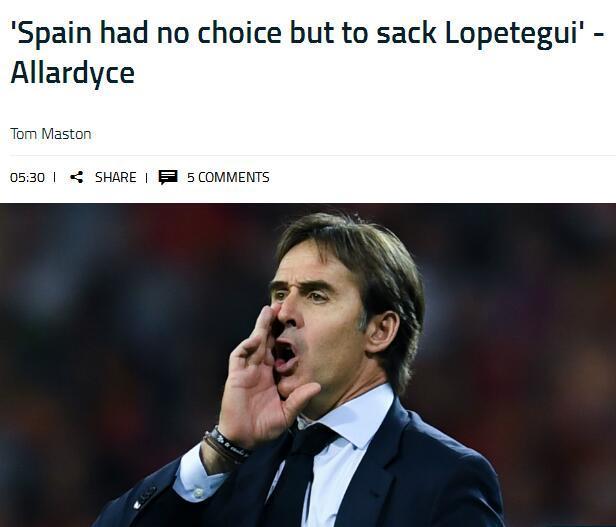
Task: Select the SHARE text label
Action: tap(116, 177)
